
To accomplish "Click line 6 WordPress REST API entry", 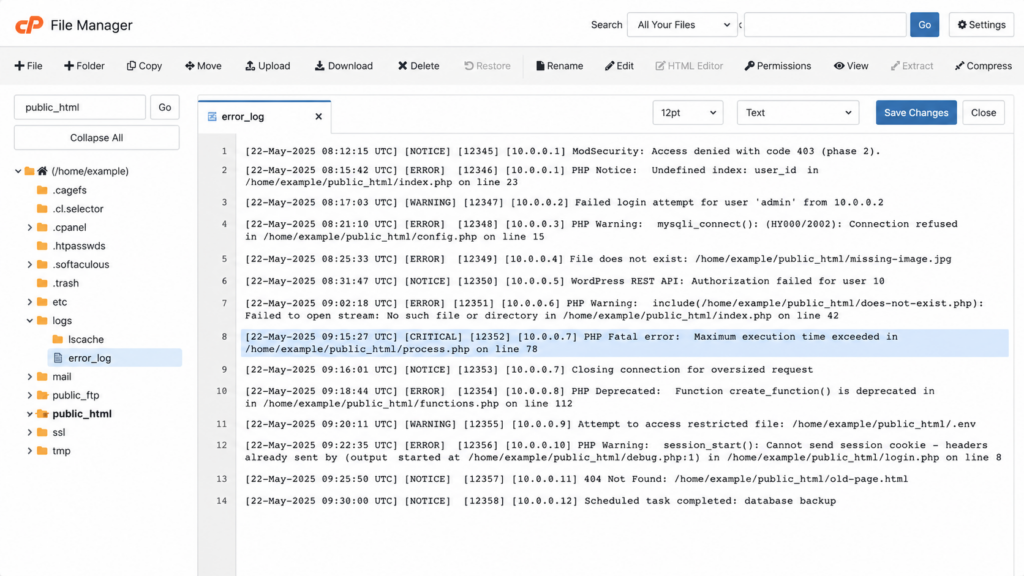I will 564,281.
